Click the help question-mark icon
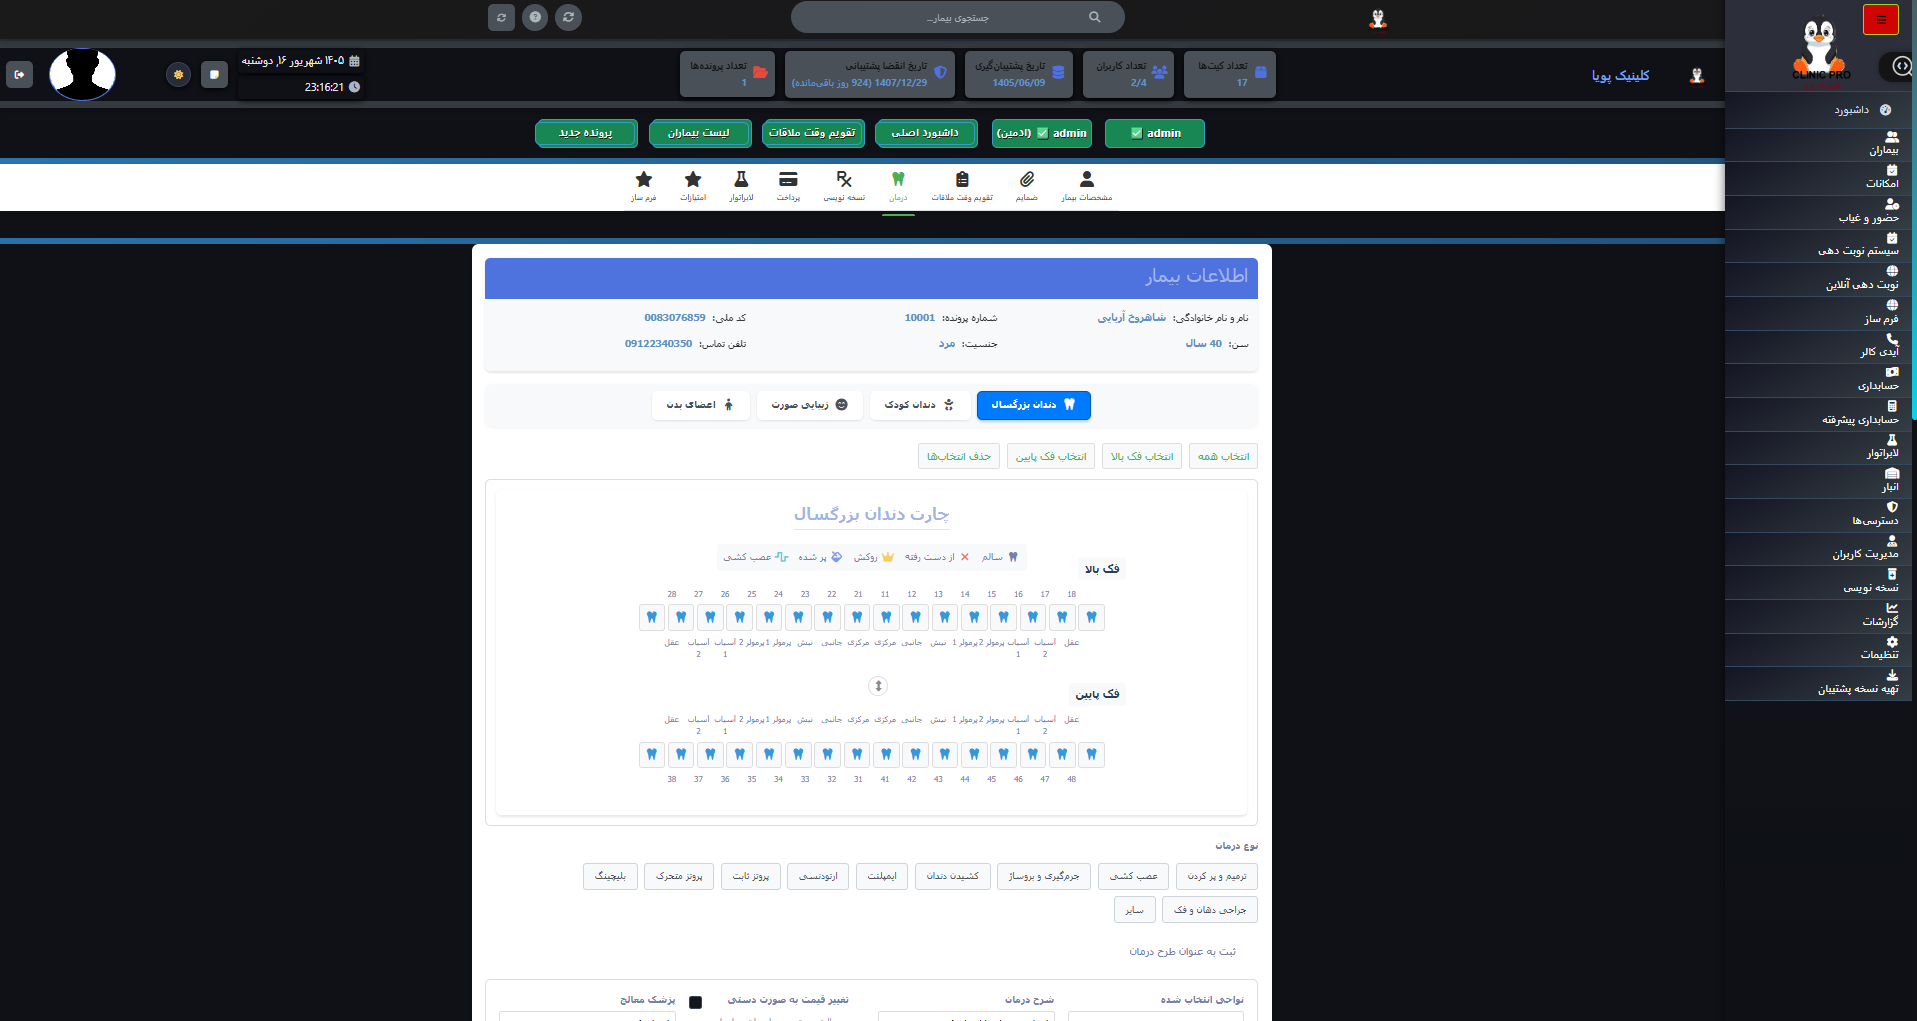The image size is (1917, 1021). [x=535, y=17]
